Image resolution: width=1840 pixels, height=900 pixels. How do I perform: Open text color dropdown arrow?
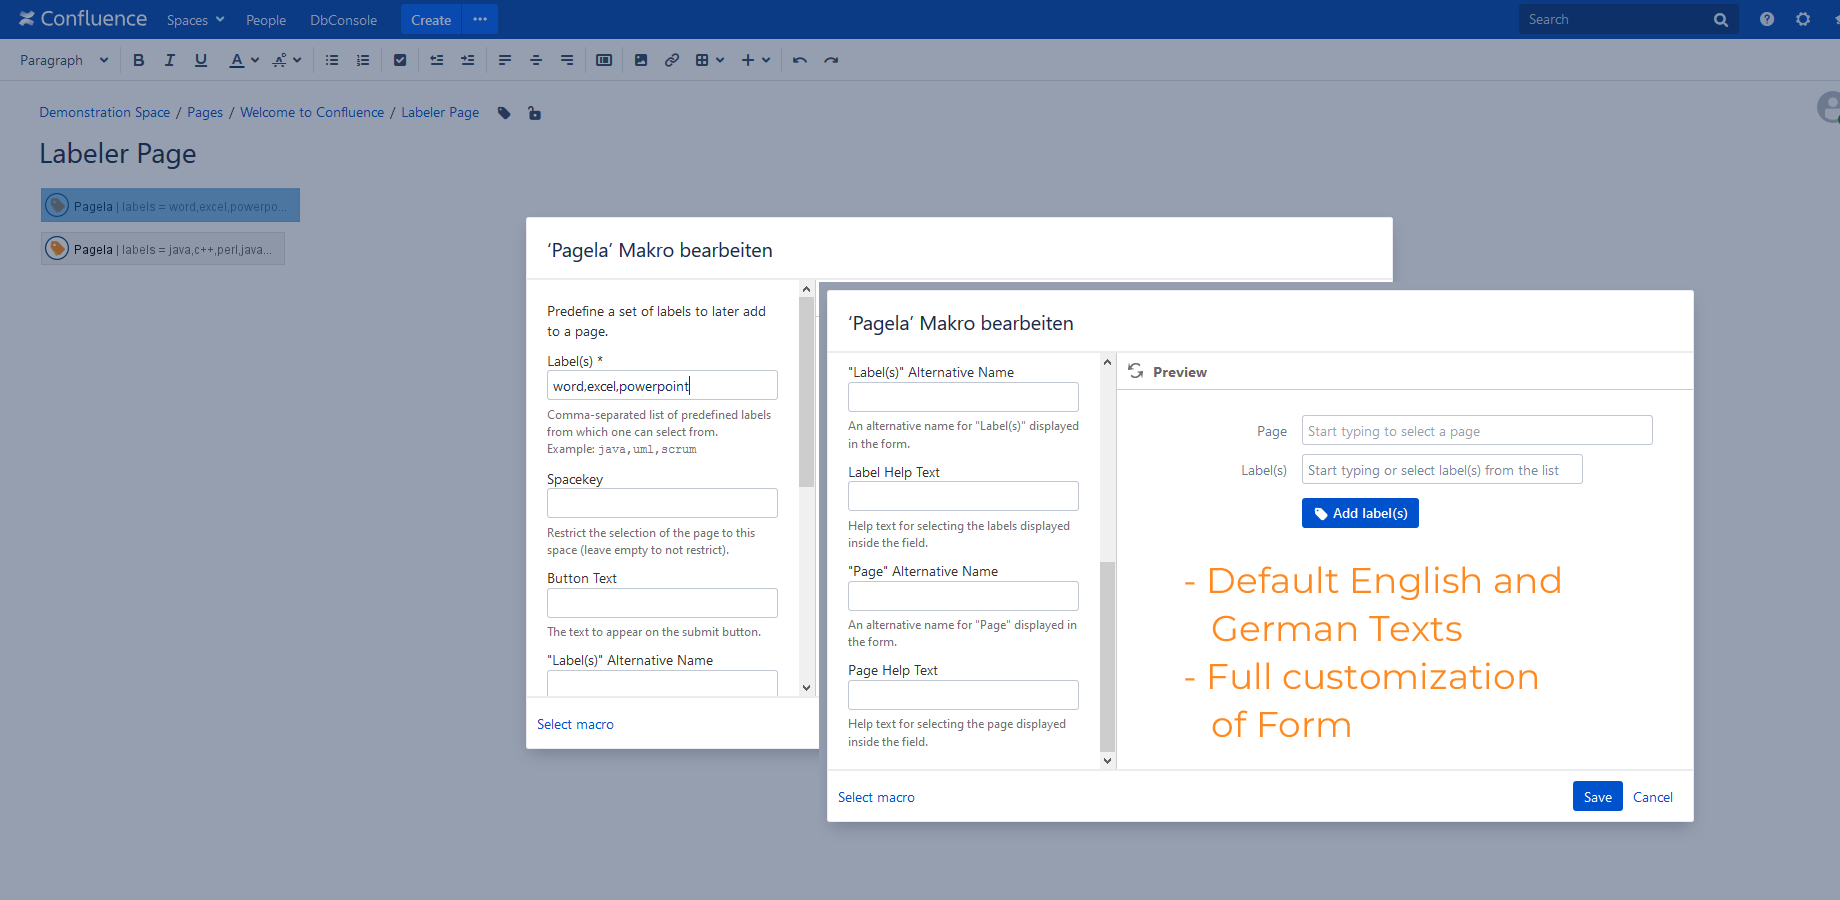tap(255, 60)
